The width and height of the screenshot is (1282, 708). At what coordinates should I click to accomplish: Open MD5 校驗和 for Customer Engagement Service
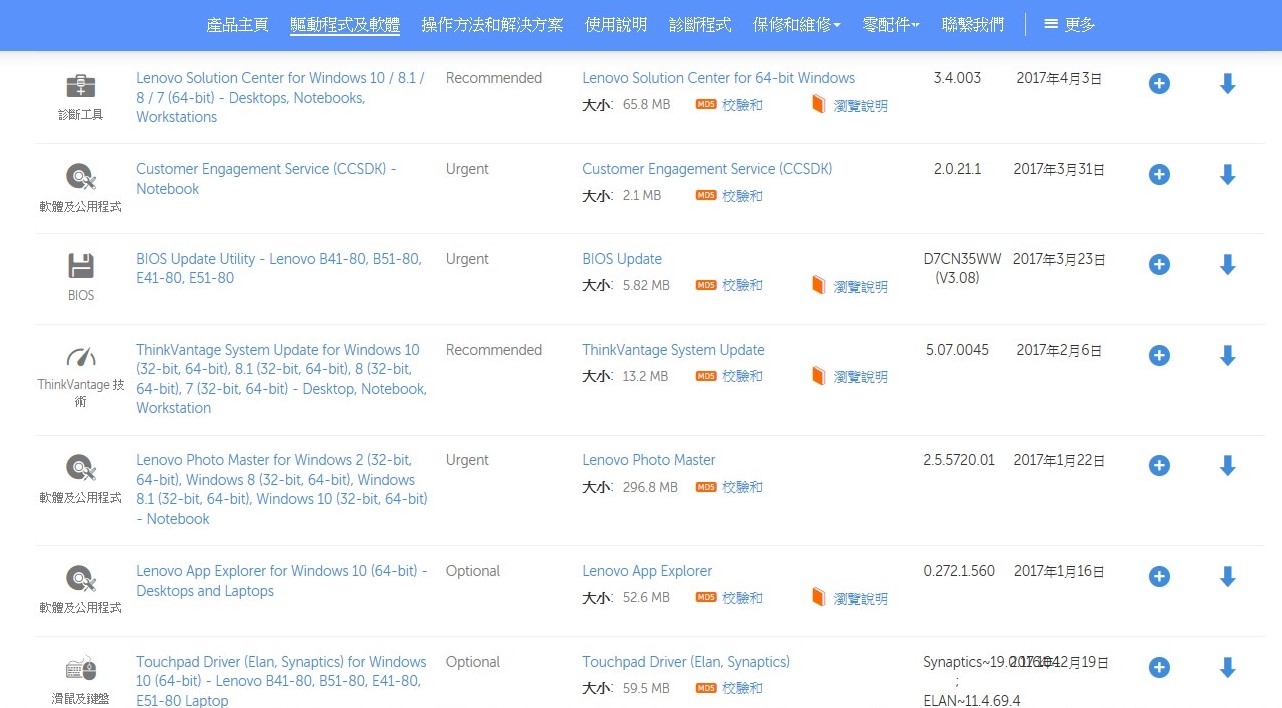point(729,196)
